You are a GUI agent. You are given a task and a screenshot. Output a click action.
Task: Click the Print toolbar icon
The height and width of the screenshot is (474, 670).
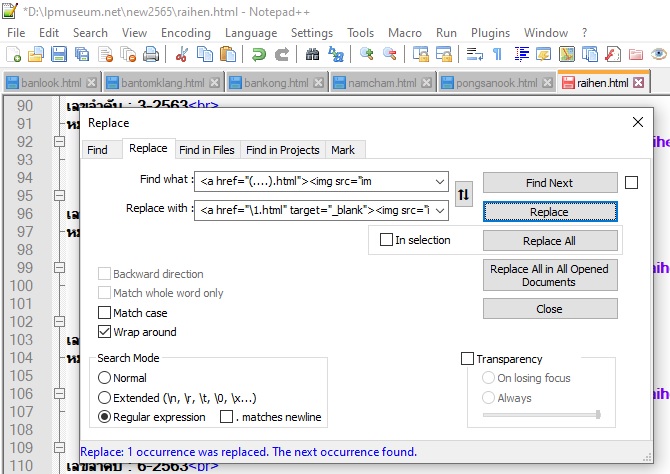pyautogui.click(x=151, y=54)
